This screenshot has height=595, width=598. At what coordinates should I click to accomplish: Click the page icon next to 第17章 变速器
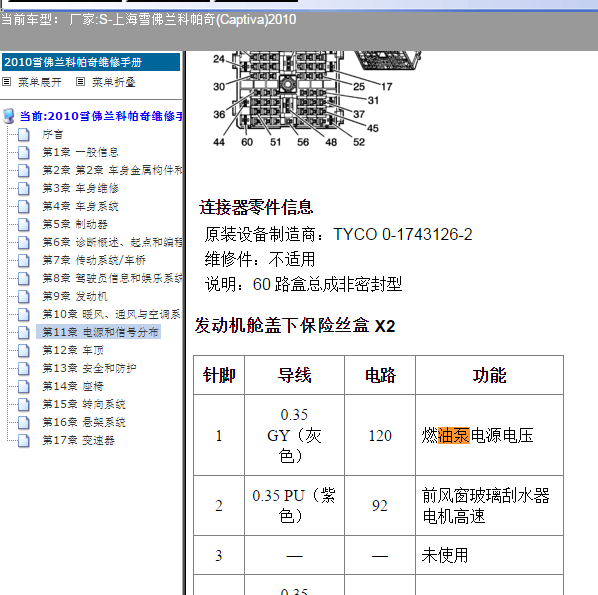(24, 440)
